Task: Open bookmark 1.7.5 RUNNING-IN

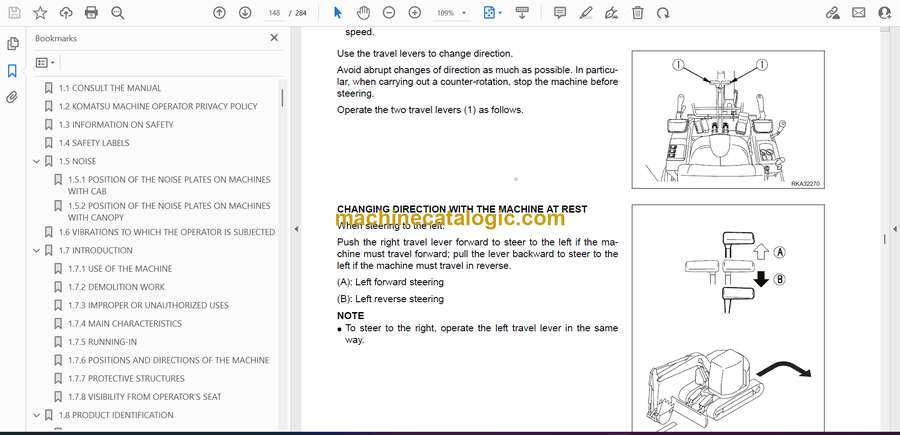Action: [102, 342]
